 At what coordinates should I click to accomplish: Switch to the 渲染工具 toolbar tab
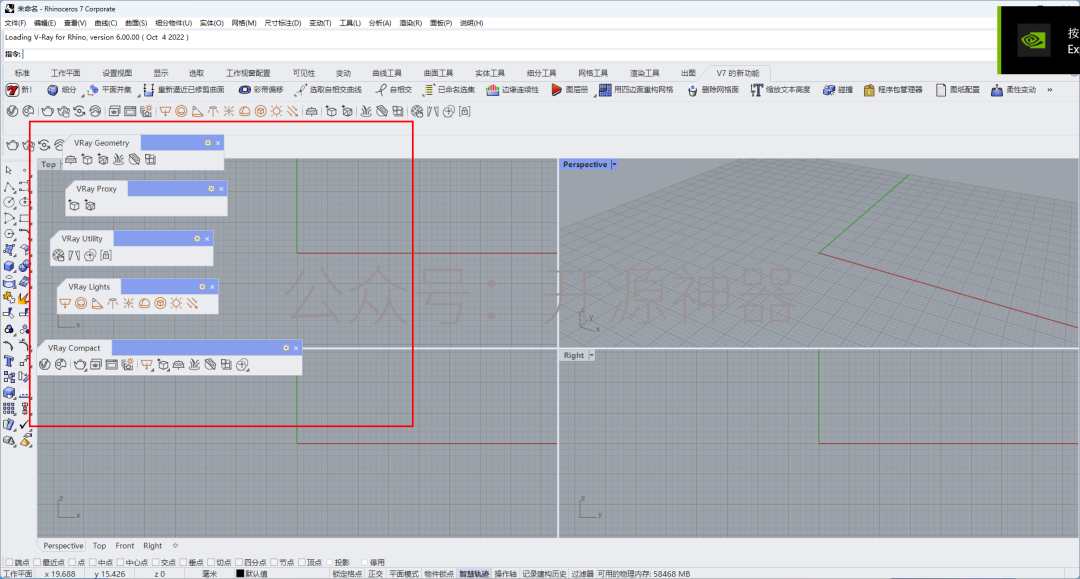tap(644, 73)
